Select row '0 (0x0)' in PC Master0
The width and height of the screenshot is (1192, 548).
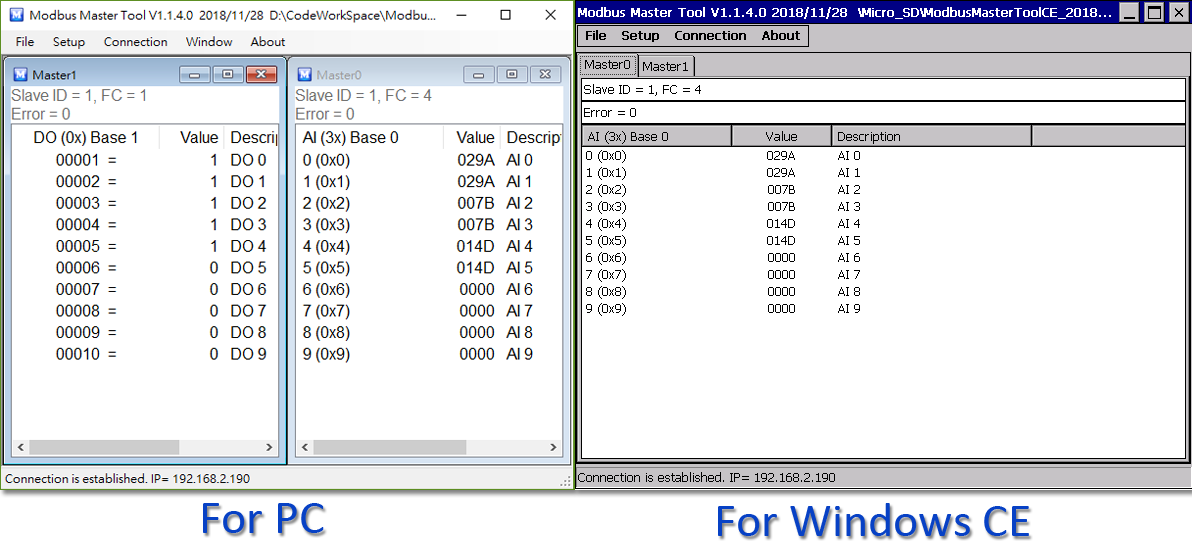[x=430, y=160]
